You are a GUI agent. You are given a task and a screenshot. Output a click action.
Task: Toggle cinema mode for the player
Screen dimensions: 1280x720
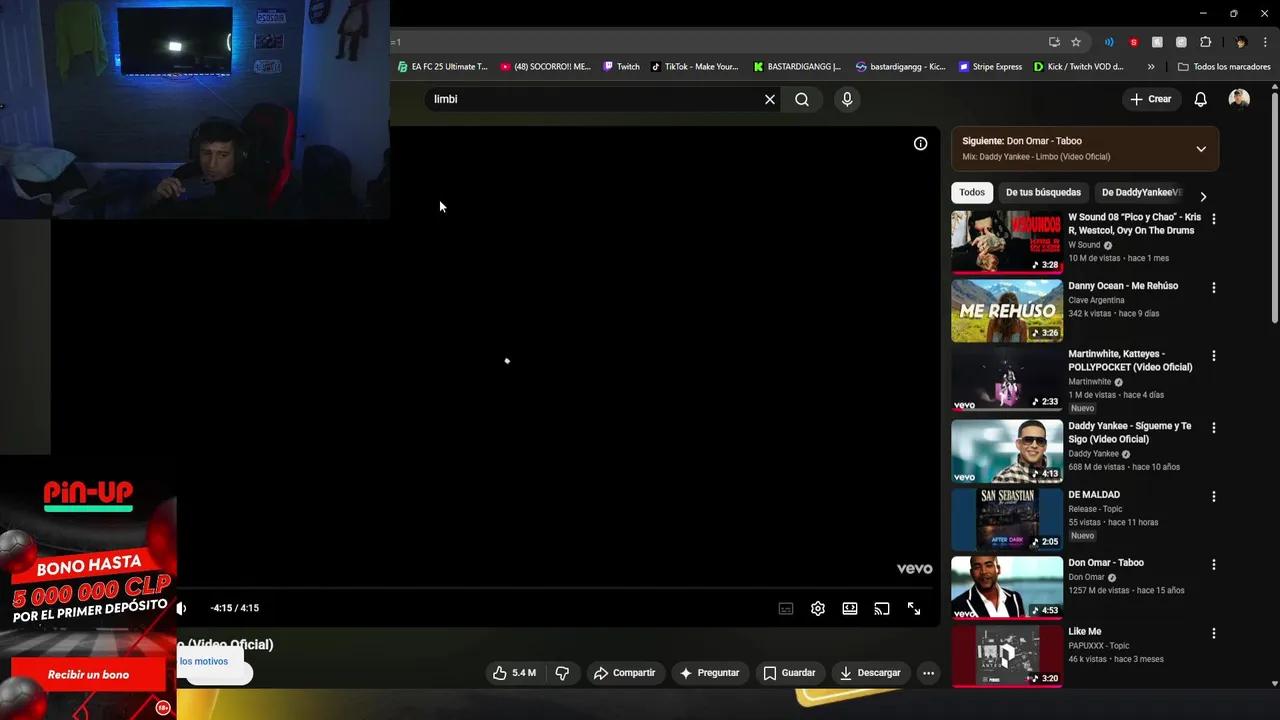tap(849, 608)
